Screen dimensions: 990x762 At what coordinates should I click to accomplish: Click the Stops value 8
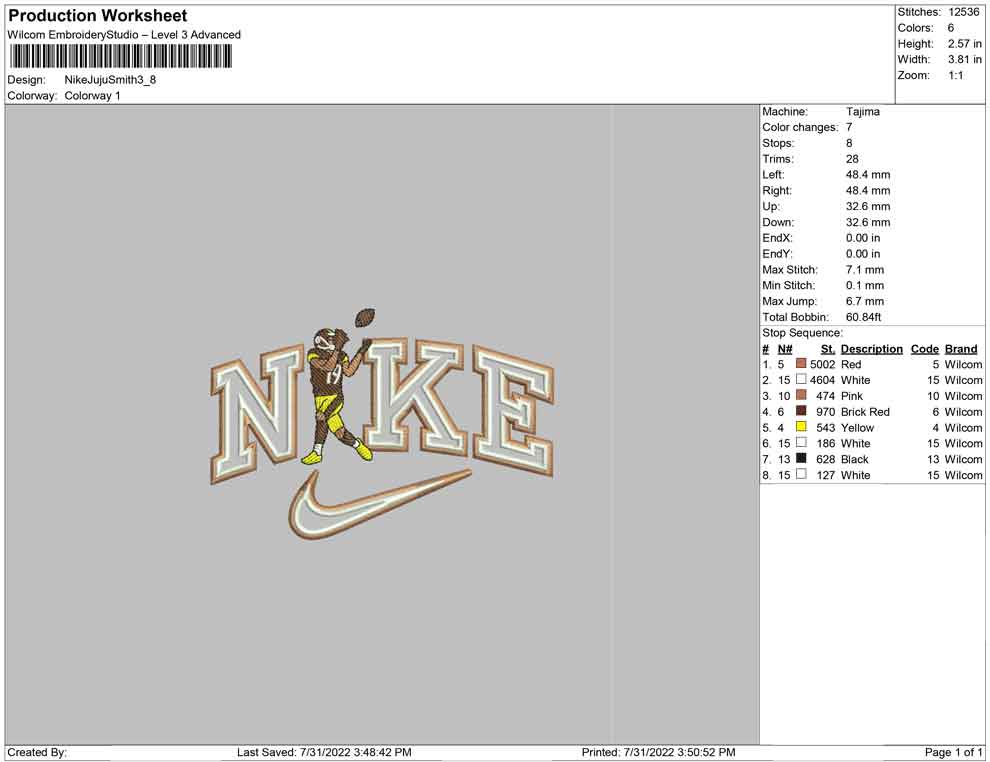849,143
